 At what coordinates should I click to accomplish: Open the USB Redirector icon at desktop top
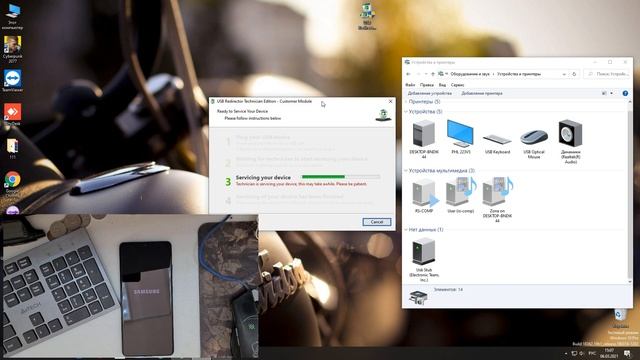(x=367, y=16)
